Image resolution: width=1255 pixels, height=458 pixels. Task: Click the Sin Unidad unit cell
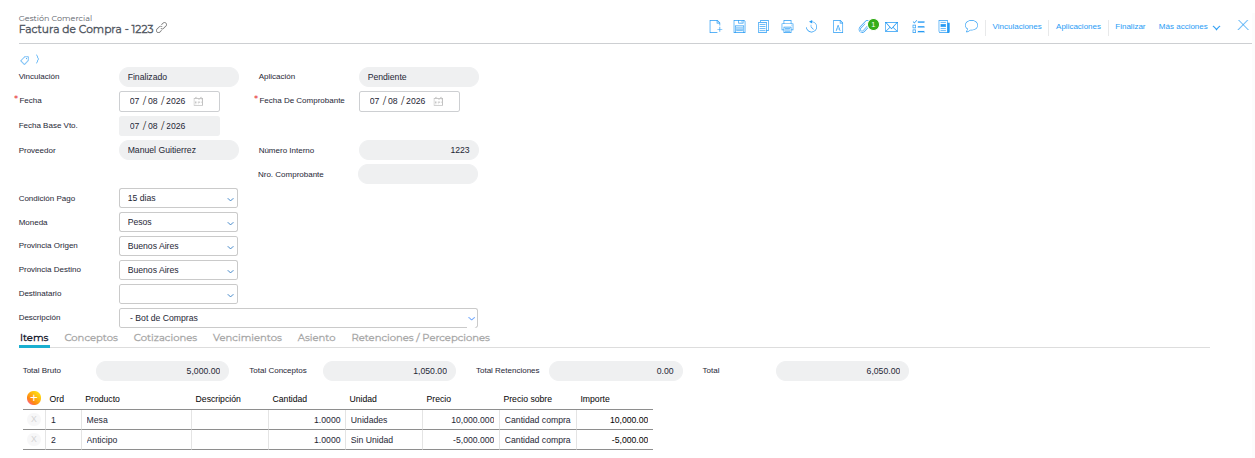pos(384,440)
